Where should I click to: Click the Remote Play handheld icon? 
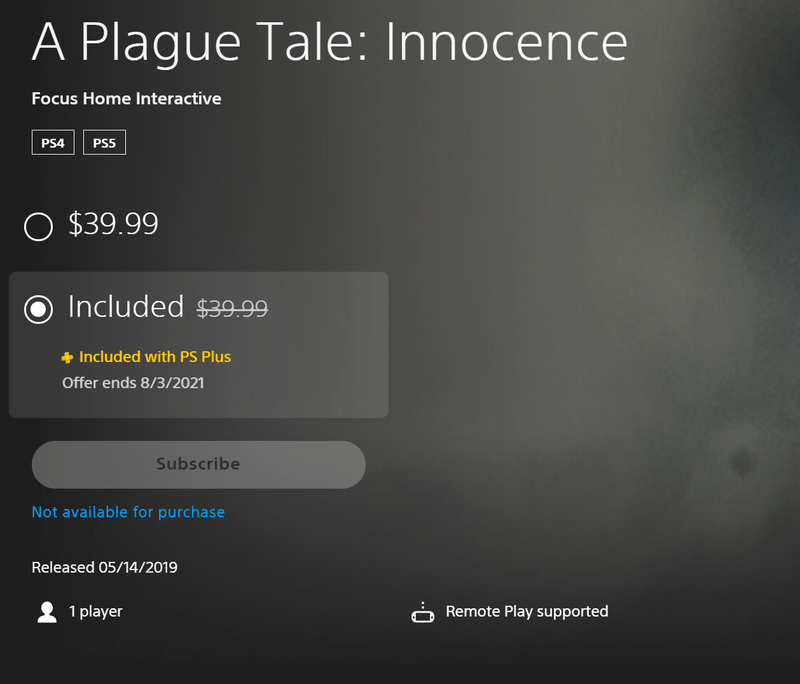(423, 613)
